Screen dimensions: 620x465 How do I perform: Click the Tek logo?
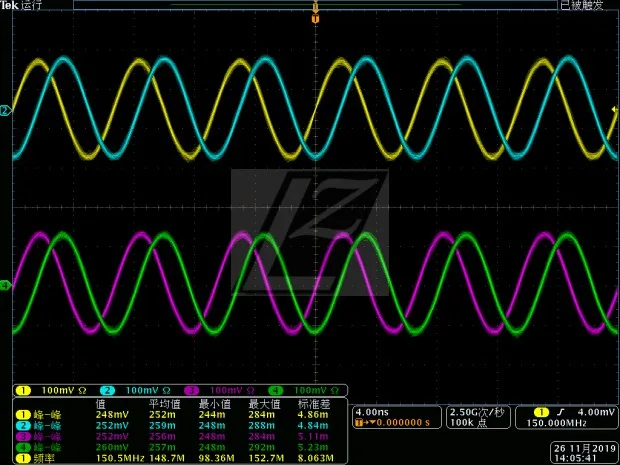pos(9,5)
